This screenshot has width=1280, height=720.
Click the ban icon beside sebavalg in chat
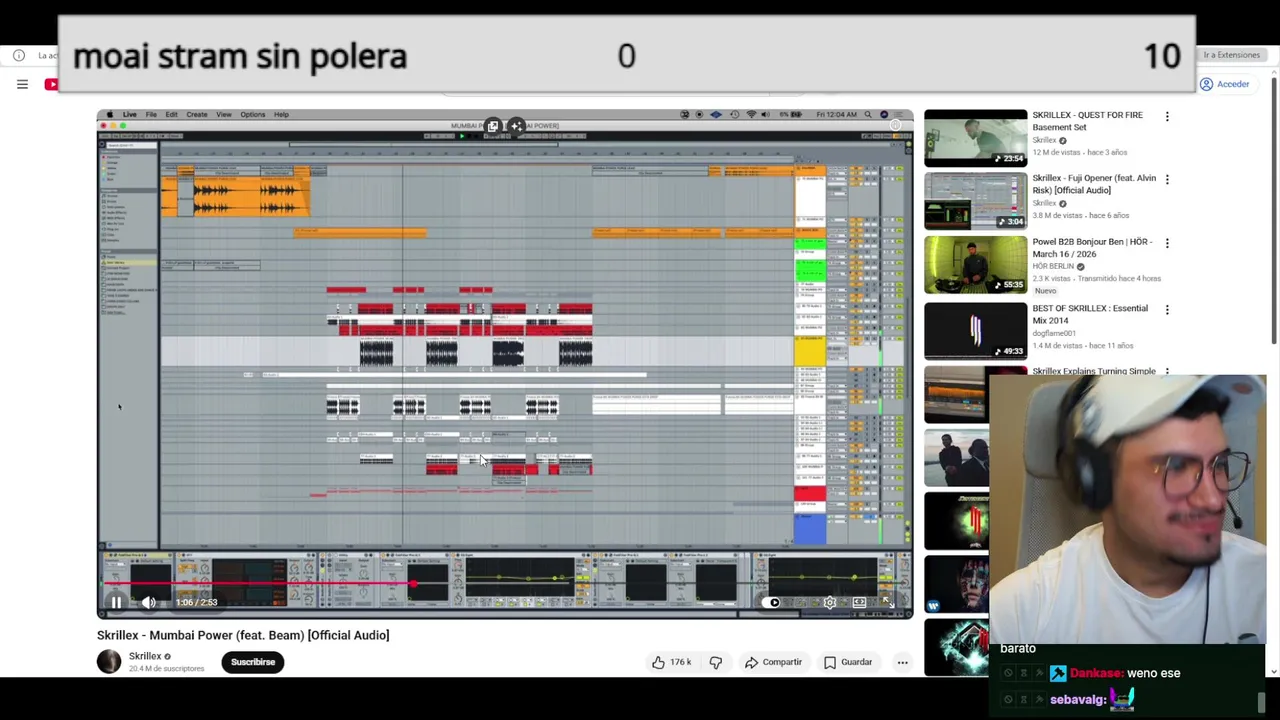(1008, 700)
